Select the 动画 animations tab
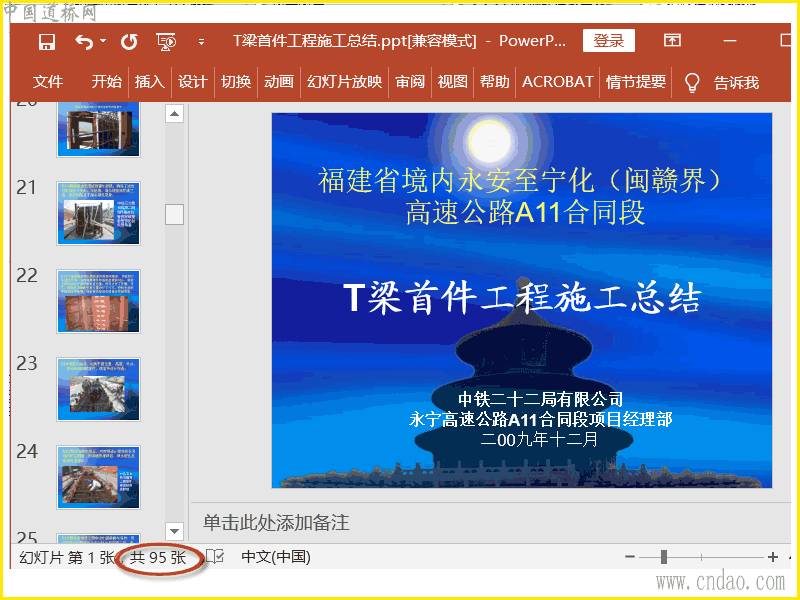 coord(279,82)
